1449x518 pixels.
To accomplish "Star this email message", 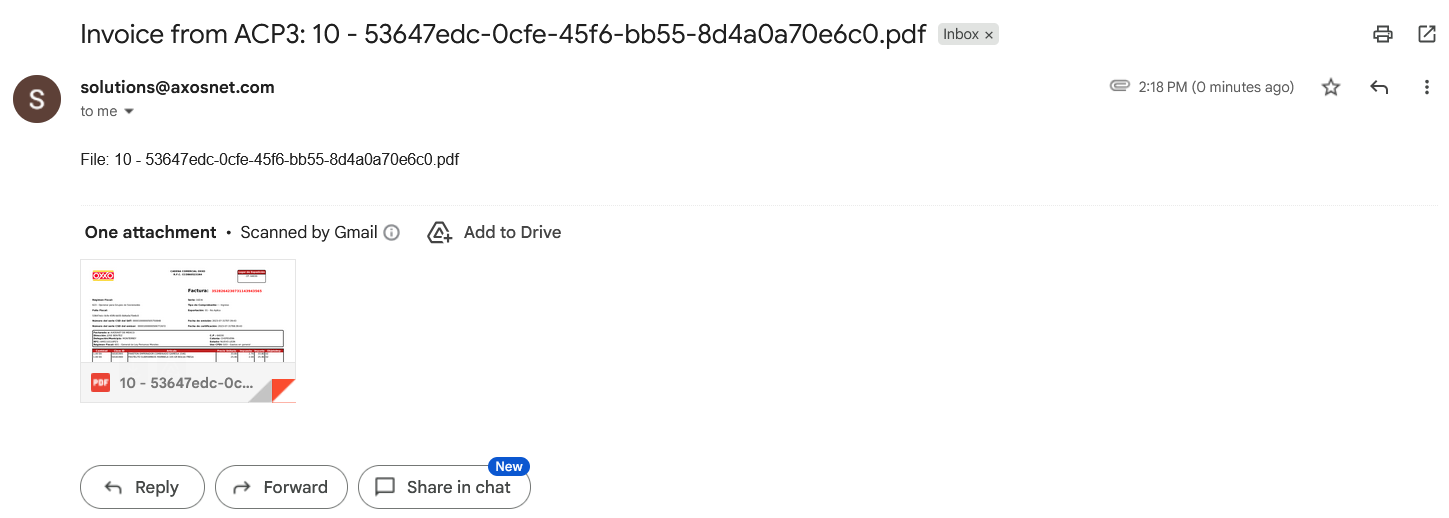I will pyautogui.click(x=1331, y=87).
